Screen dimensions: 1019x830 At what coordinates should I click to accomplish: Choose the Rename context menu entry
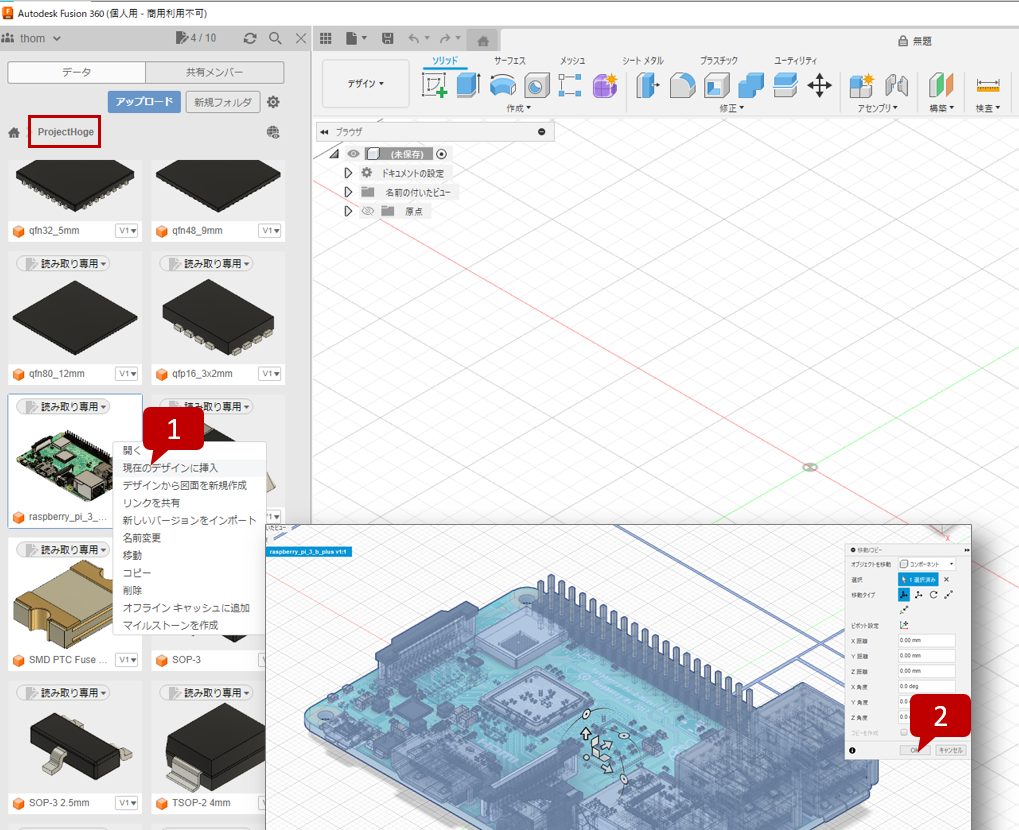click(190, 538)
